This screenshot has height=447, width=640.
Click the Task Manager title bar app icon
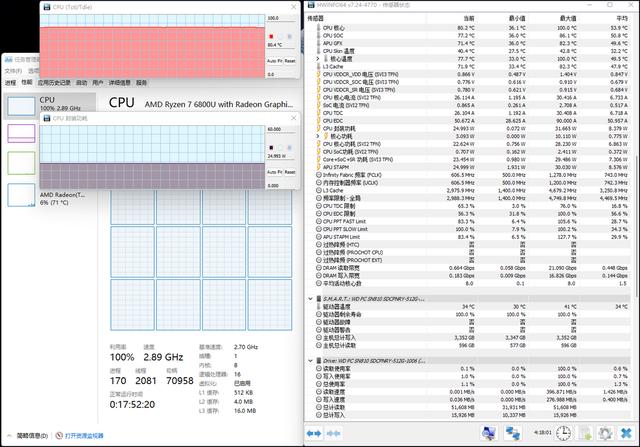[9, 60]
